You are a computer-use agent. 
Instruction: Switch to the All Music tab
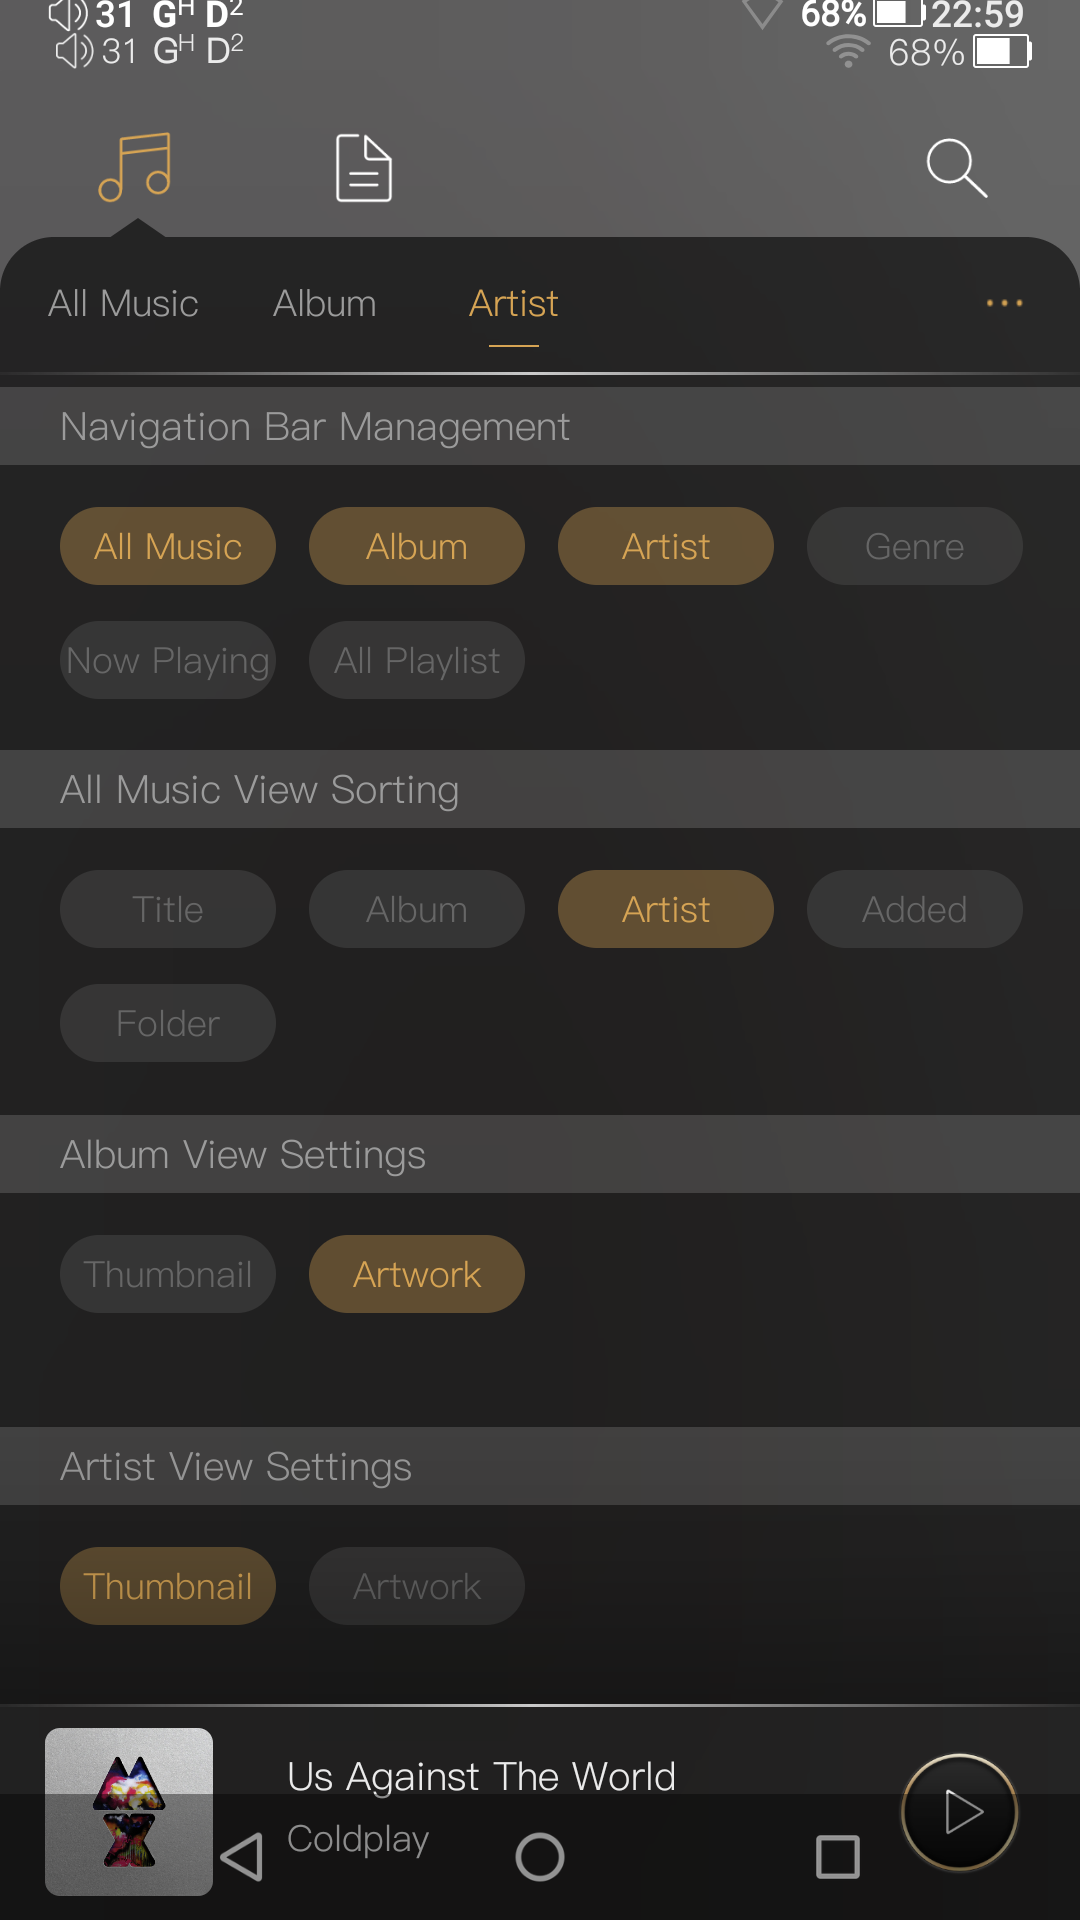pos(123,303)
